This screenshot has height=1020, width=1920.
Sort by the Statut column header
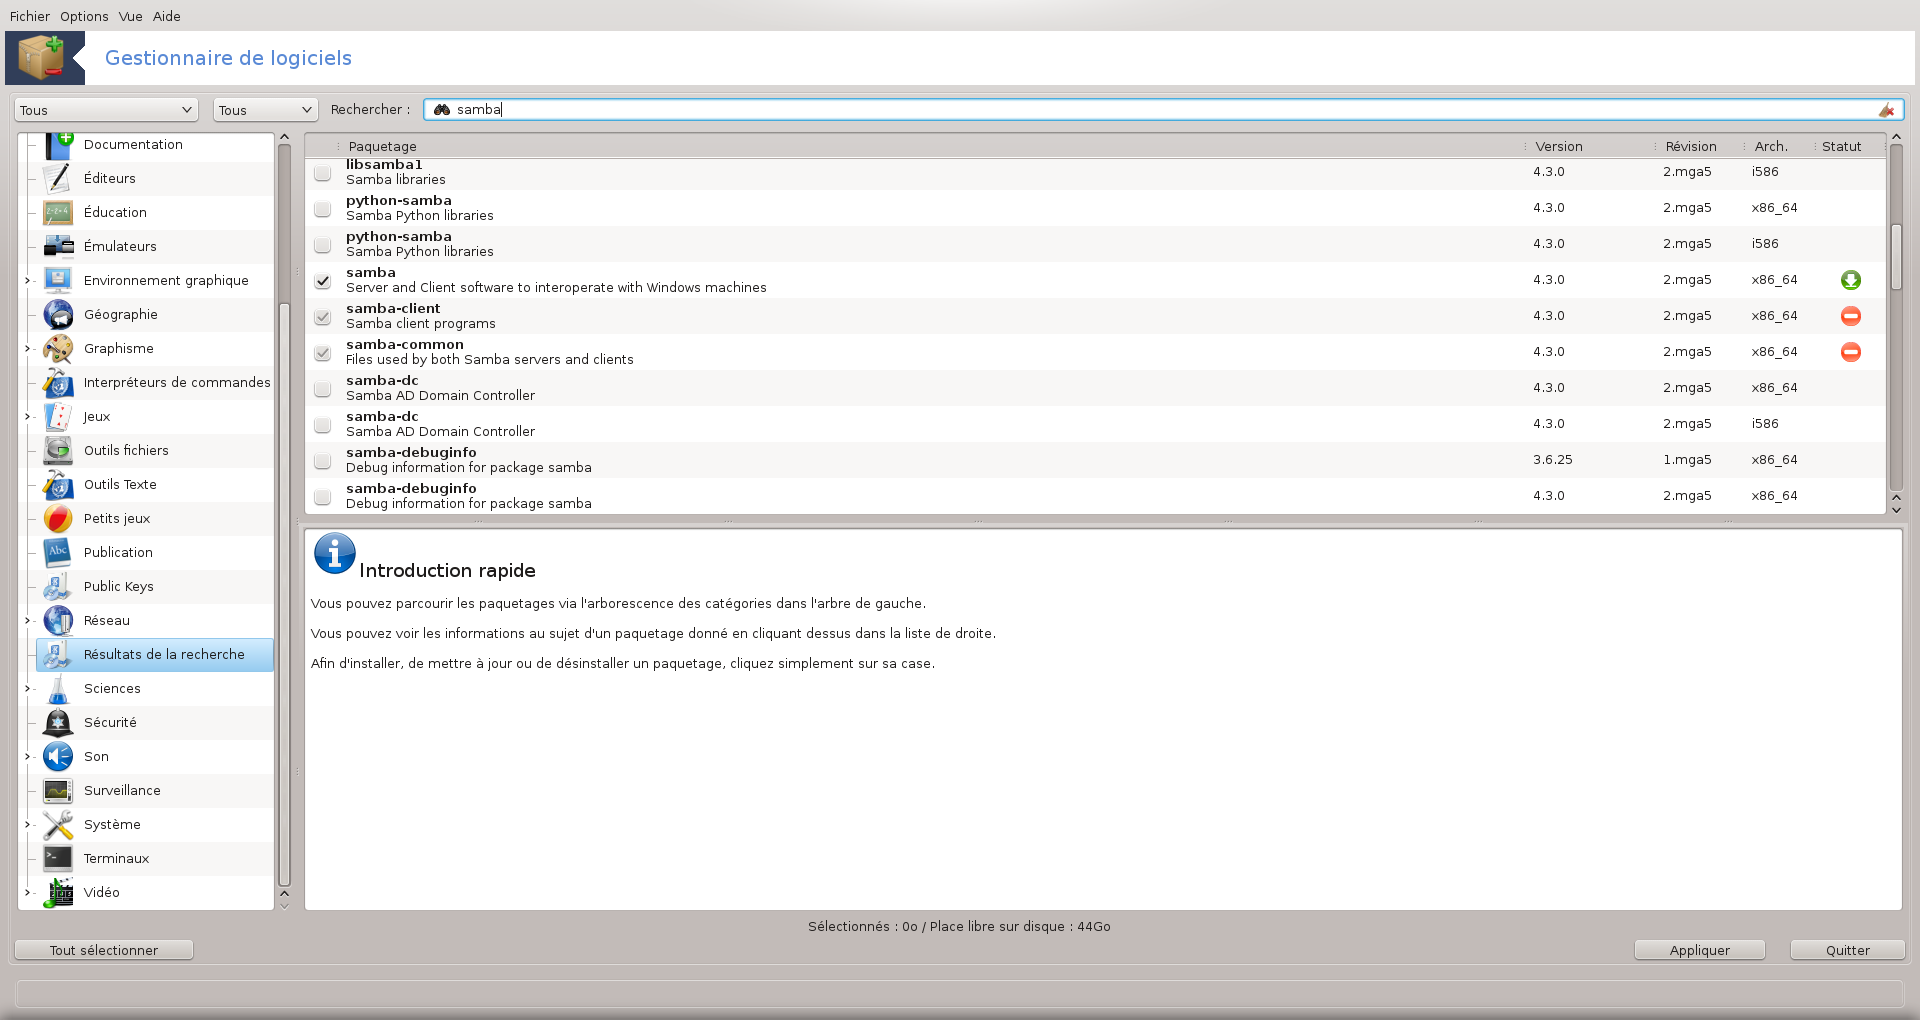tap(1841, 146)
